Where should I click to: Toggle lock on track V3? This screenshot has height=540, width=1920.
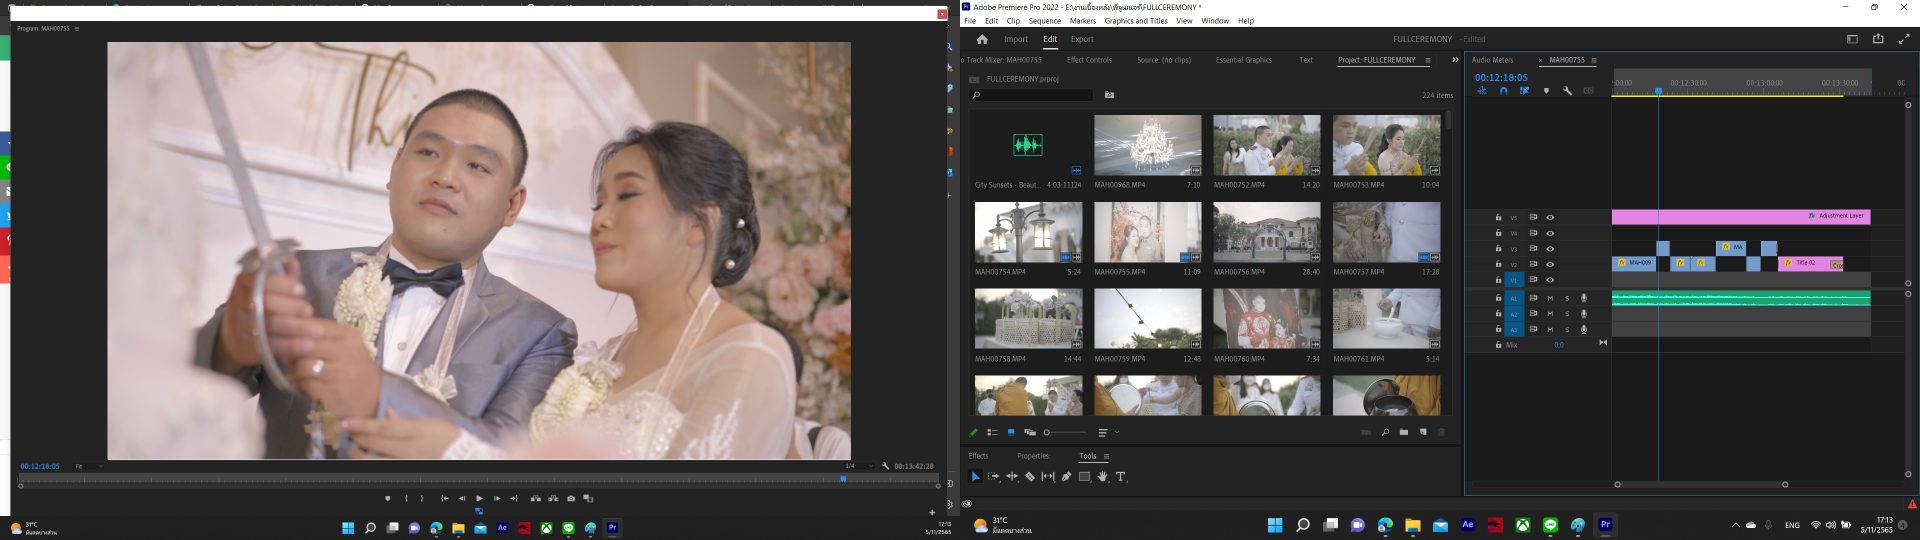1498,249
